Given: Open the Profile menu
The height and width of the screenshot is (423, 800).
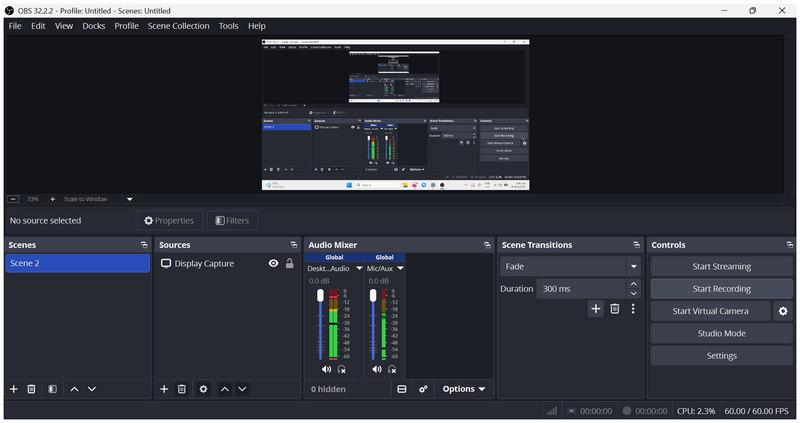Looking at the screenshot, I should (x=127, y=26).
